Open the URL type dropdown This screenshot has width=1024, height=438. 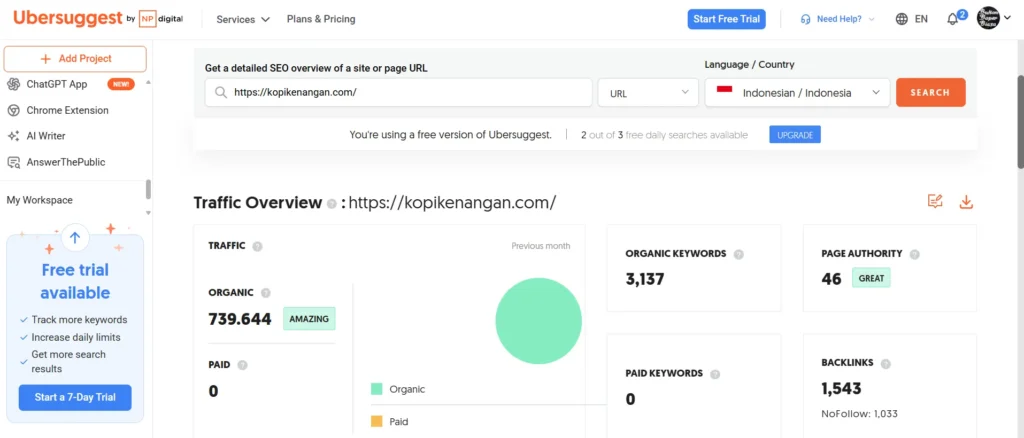[x=650, y=93]
